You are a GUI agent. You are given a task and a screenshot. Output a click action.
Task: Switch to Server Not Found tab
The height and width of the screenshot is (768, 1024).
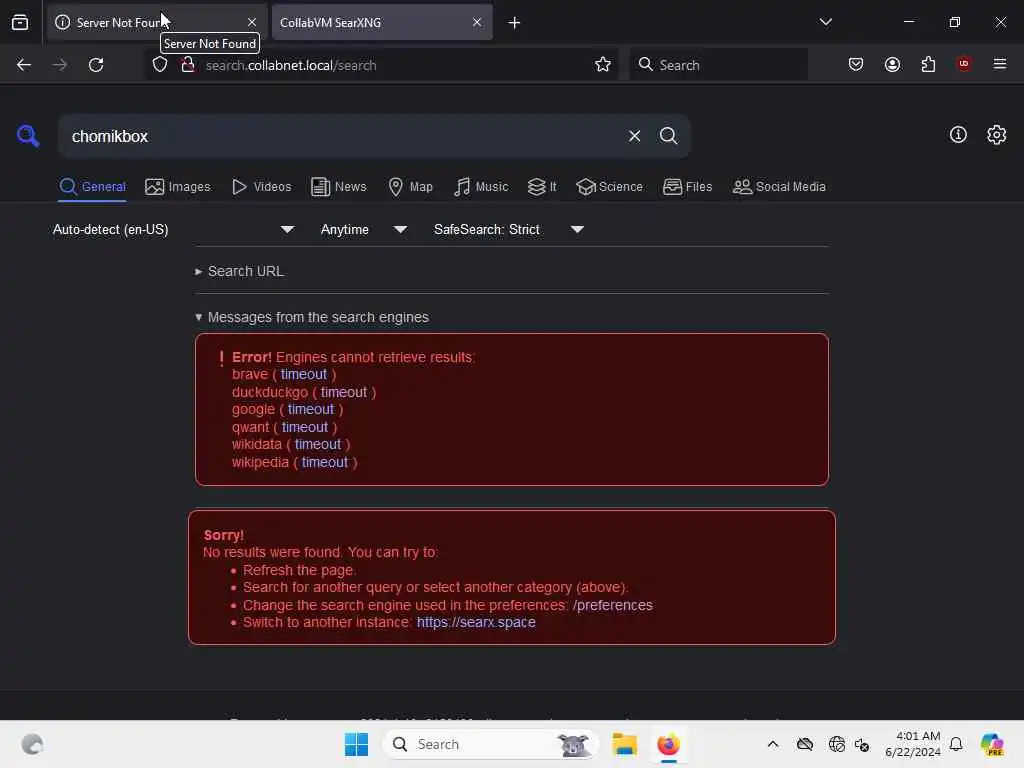pyautogui.click(x=157, y=22)
